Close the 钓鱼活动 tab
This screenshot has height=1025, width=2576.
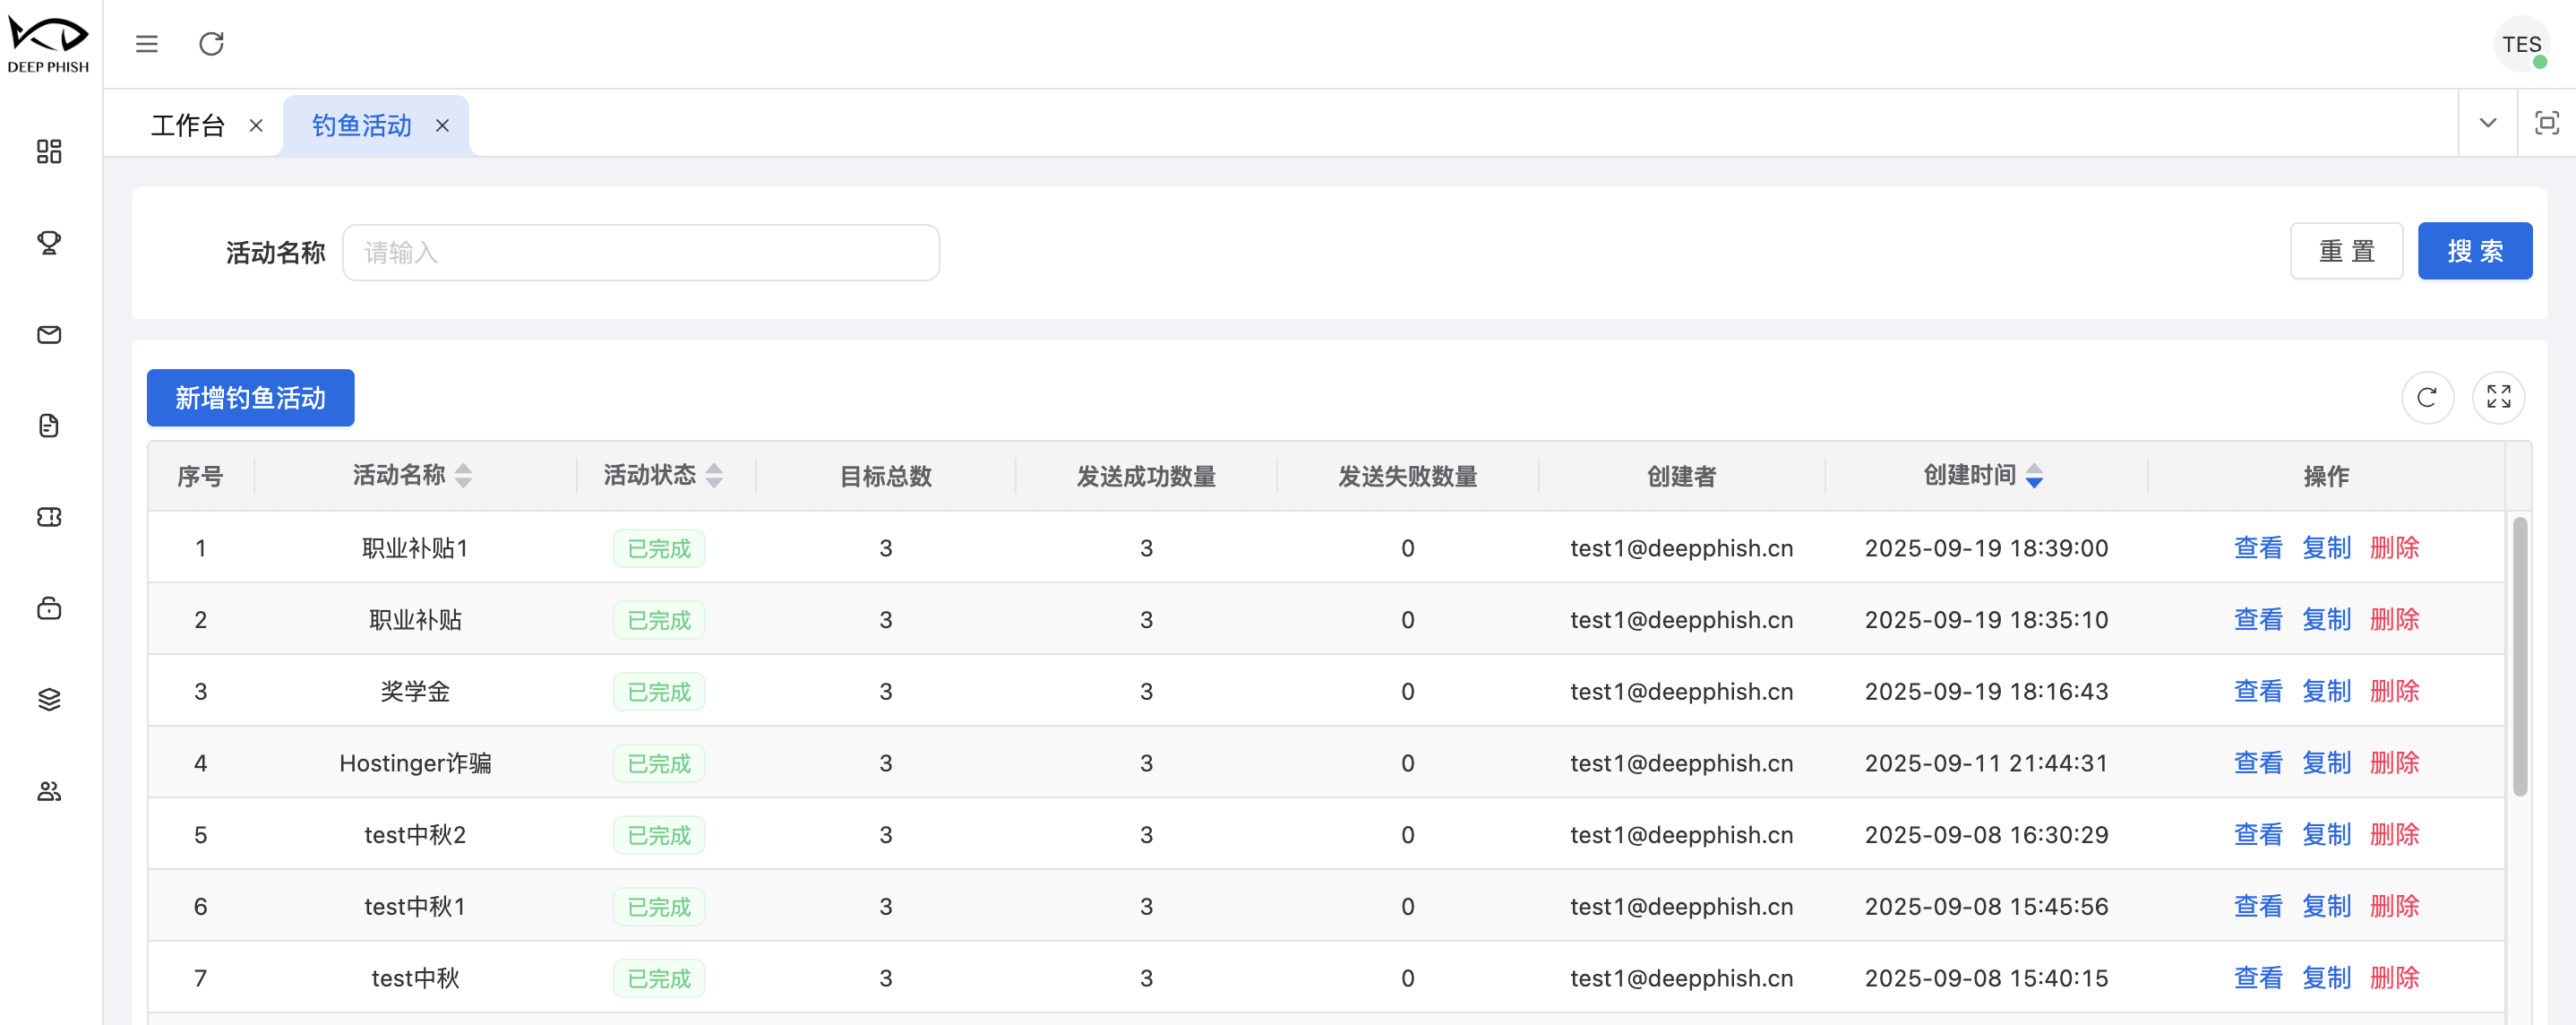[442, 125]
